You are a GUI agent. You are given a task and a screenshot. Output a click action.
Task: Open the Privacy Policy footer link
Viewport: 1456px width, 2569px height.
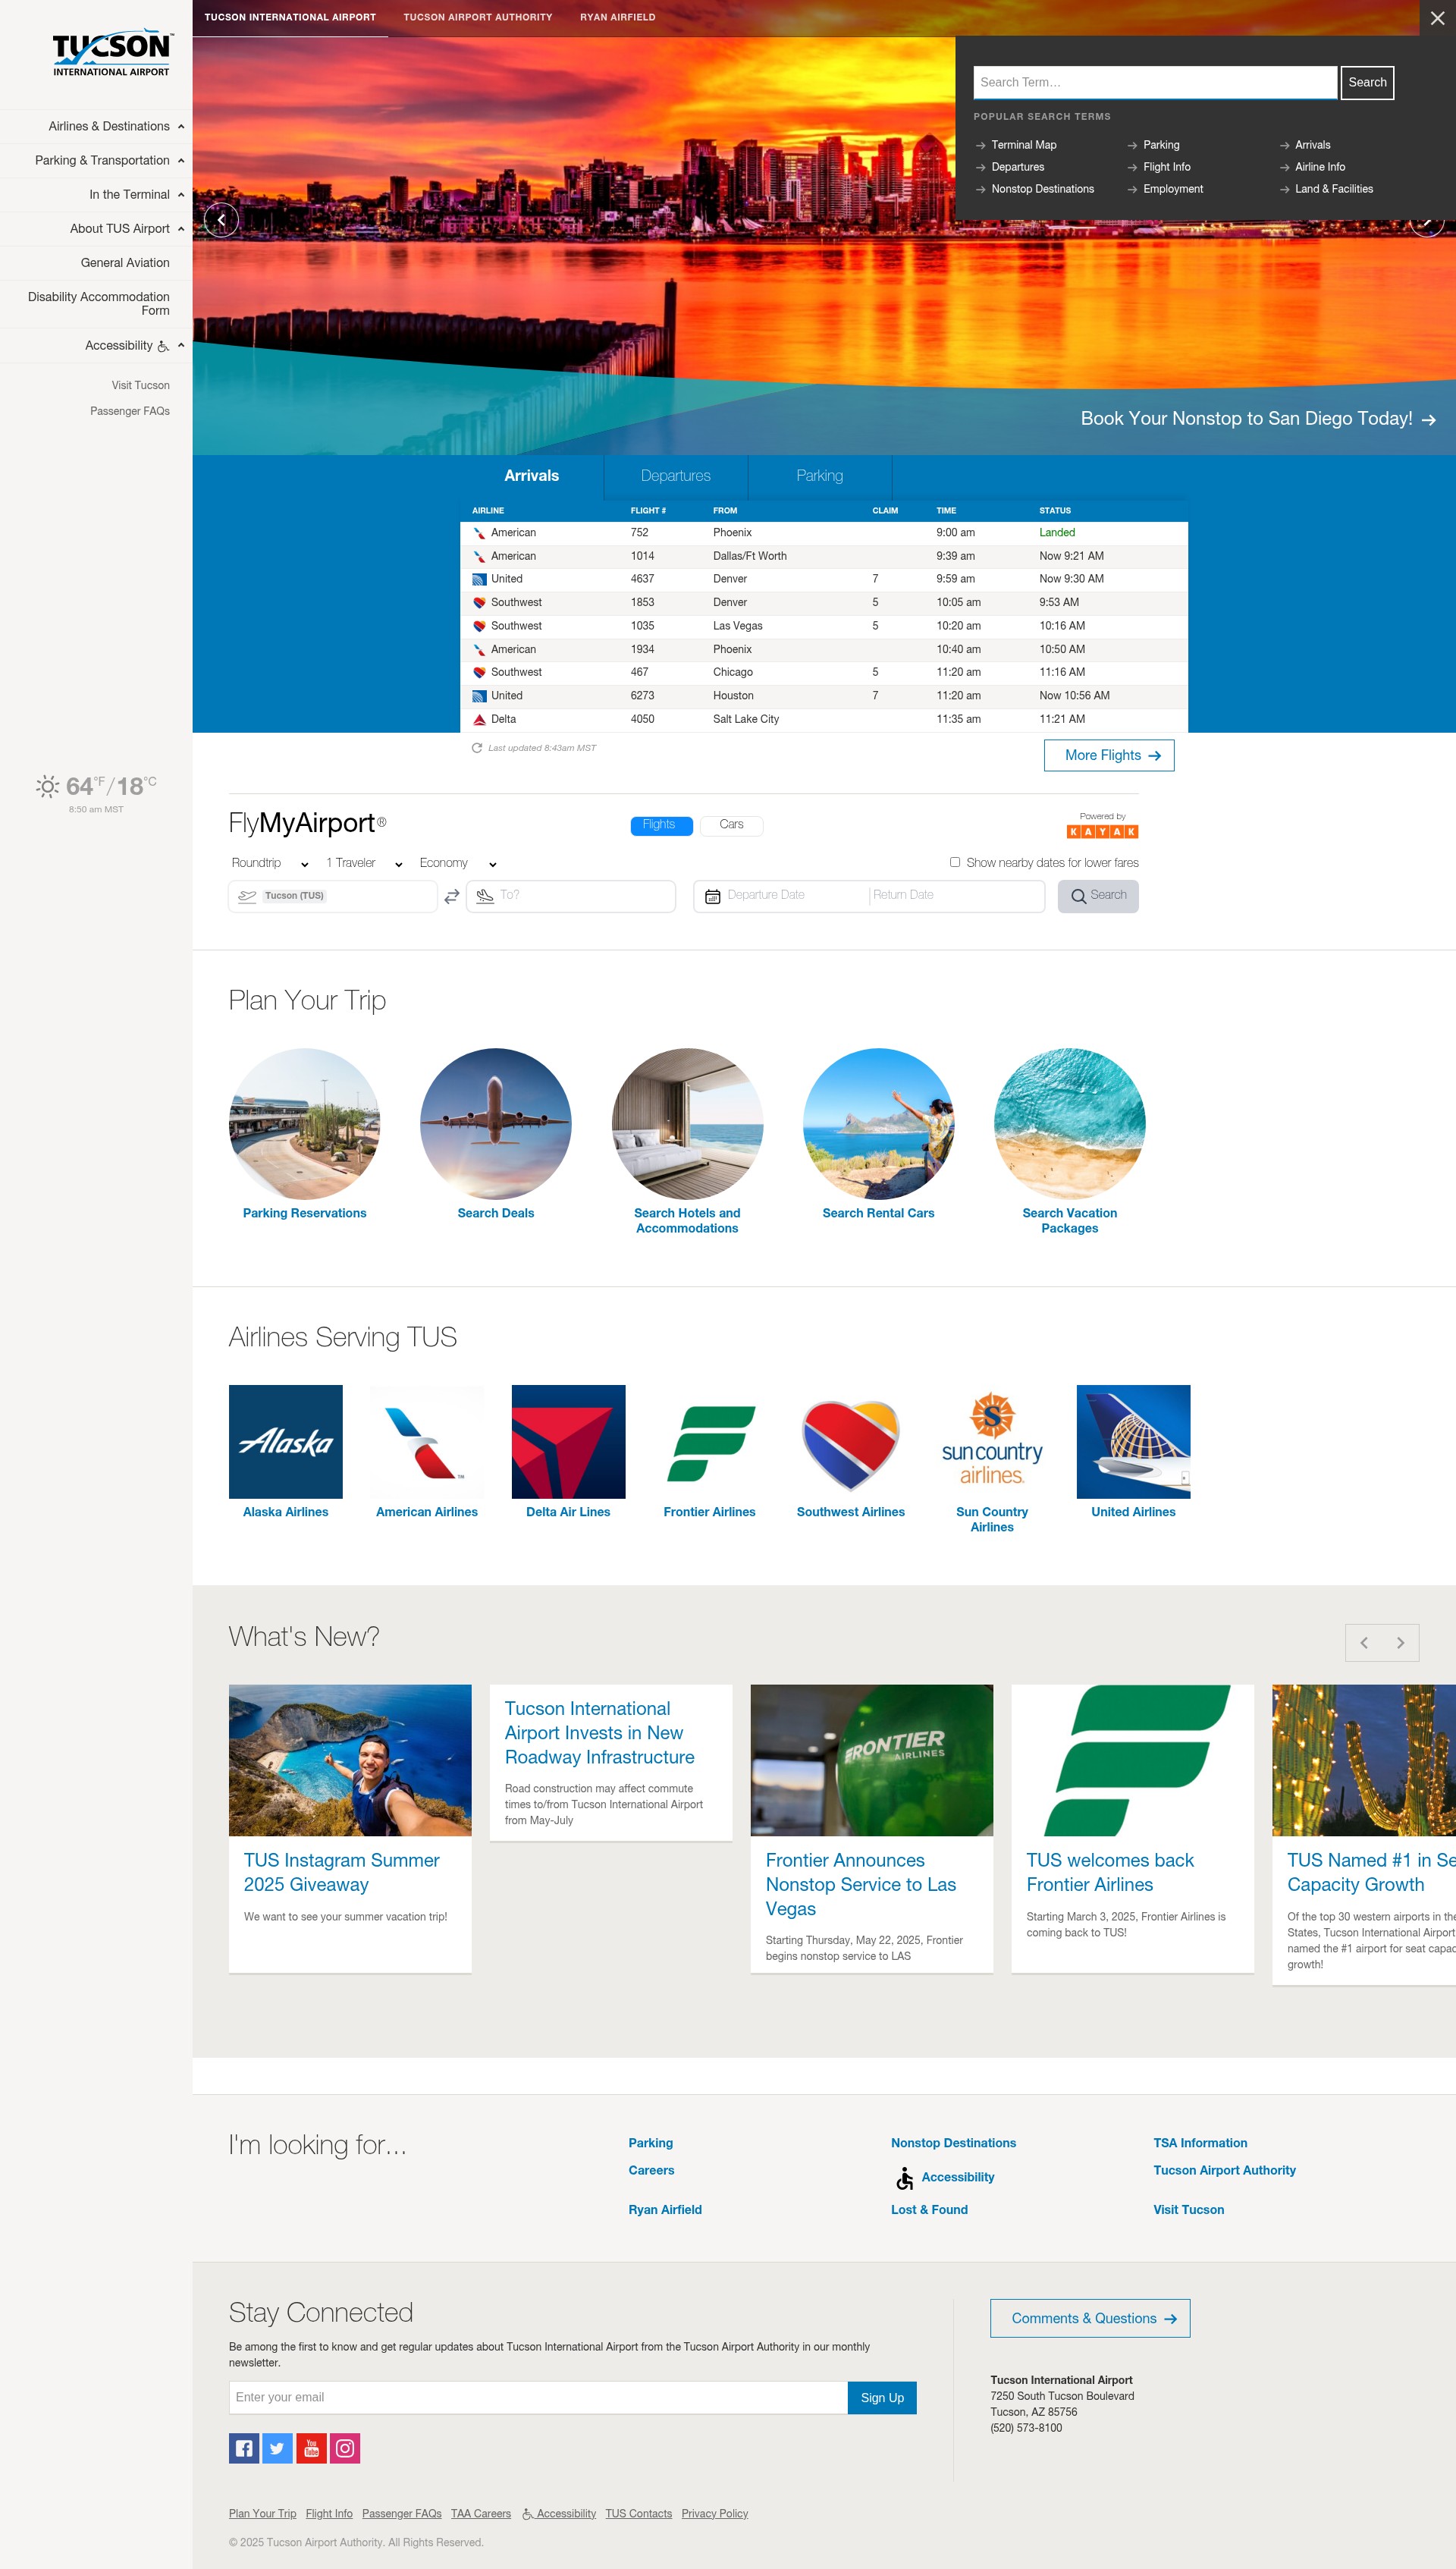tap(715, 2513)
